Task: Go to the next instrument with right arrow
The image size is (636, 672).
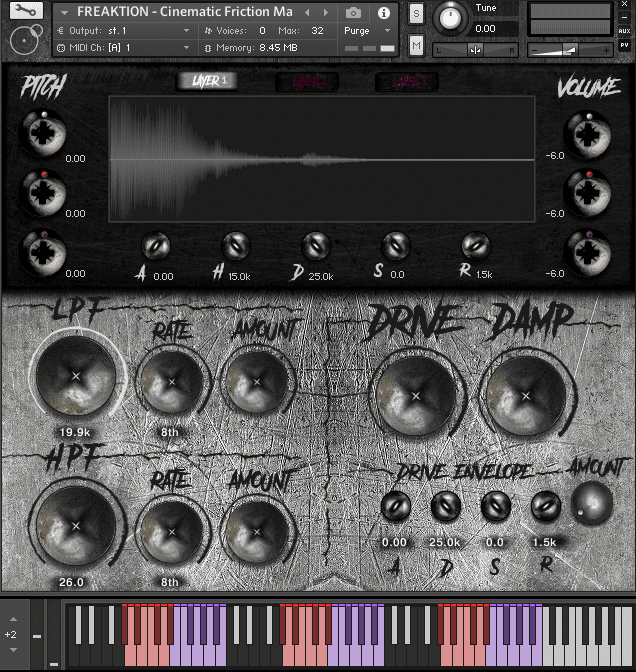Action: tap(326, 13)
